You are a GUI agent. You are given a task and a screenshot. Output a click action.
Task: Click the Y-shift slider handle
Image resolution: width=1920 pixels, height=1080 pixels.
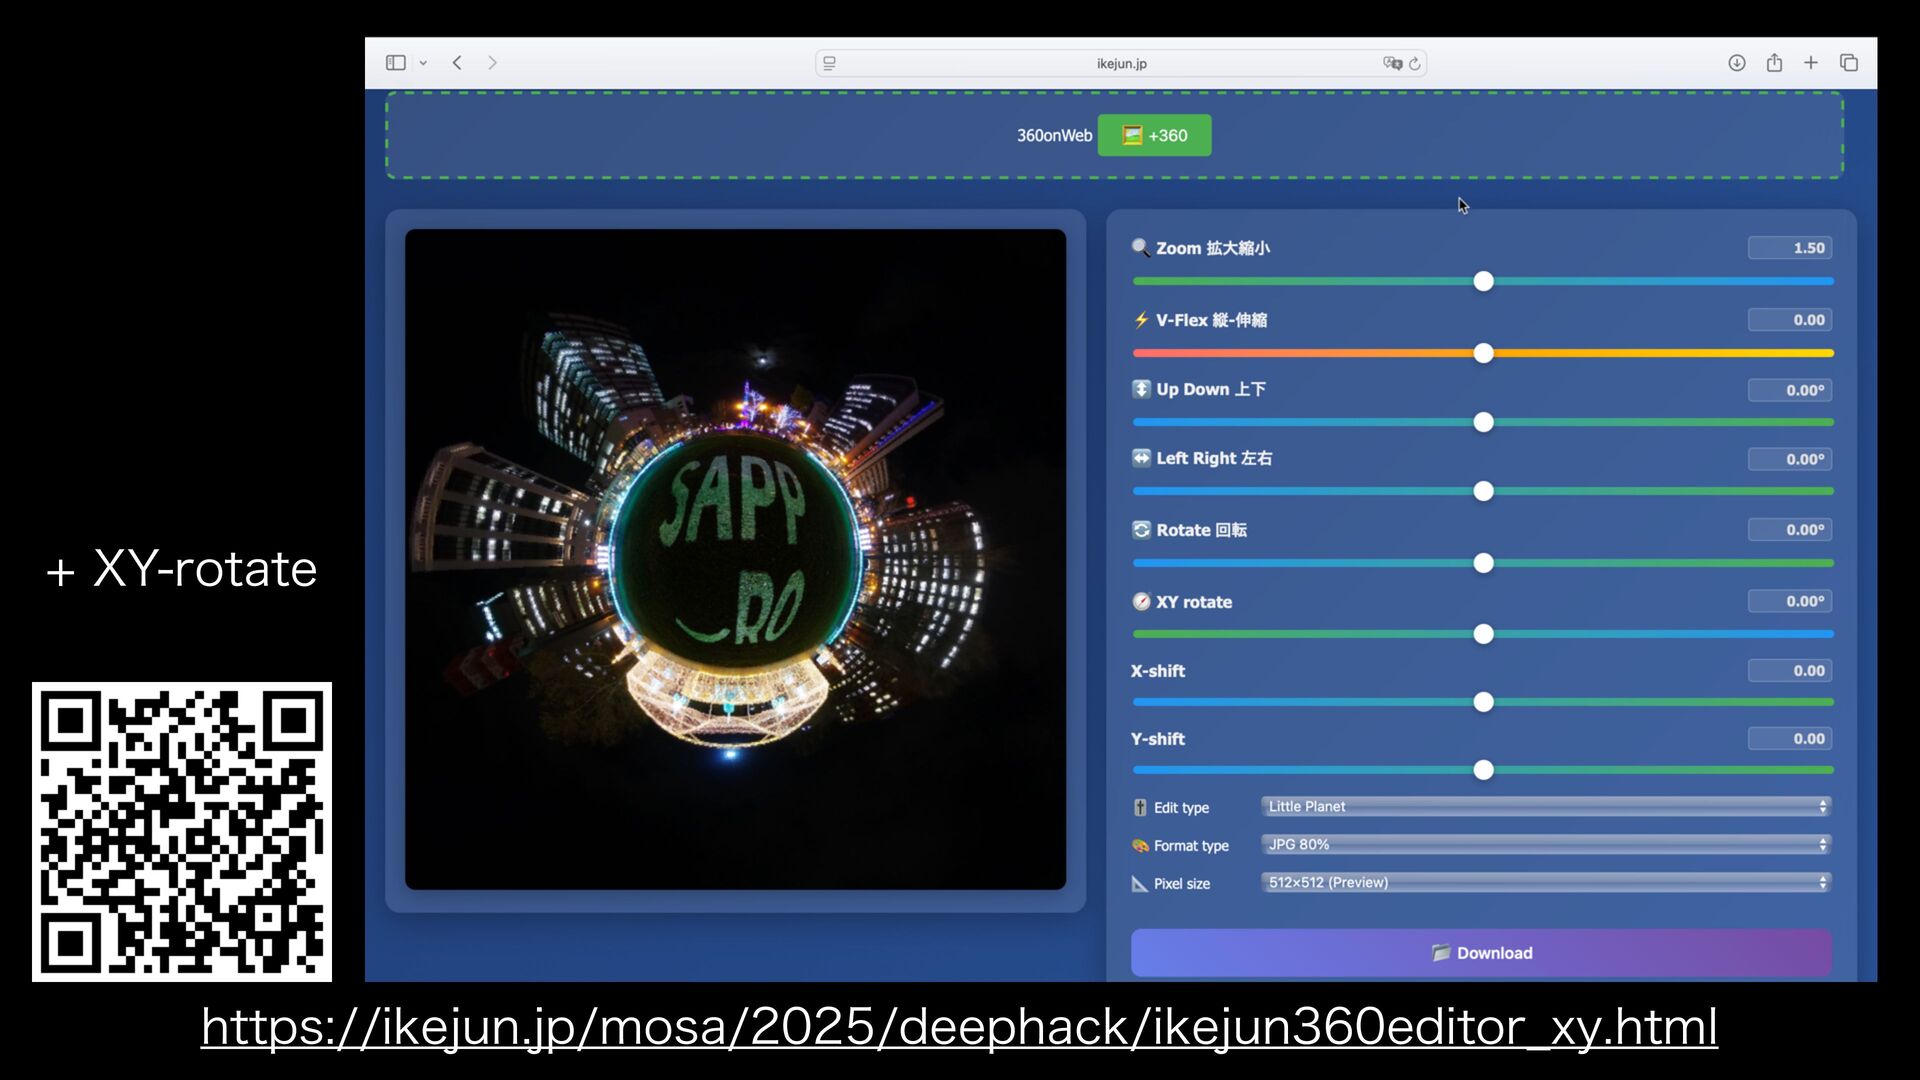1484,770
